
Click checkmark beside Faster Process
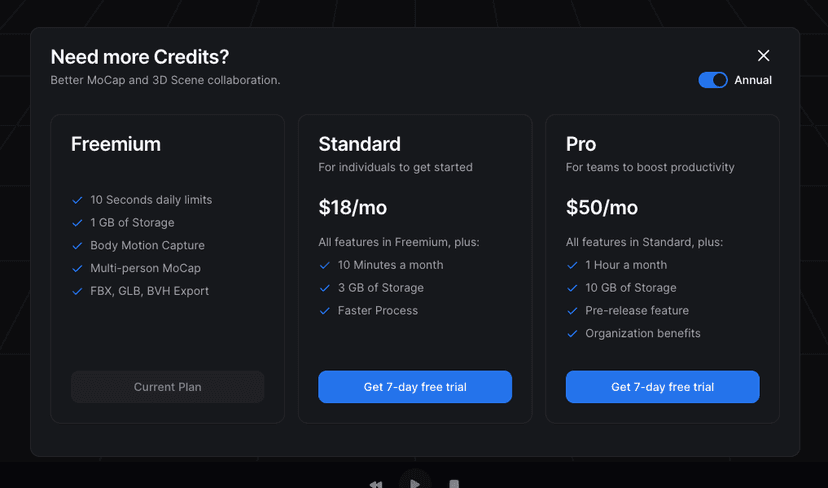pyautogui.click(x=324, y=311)
